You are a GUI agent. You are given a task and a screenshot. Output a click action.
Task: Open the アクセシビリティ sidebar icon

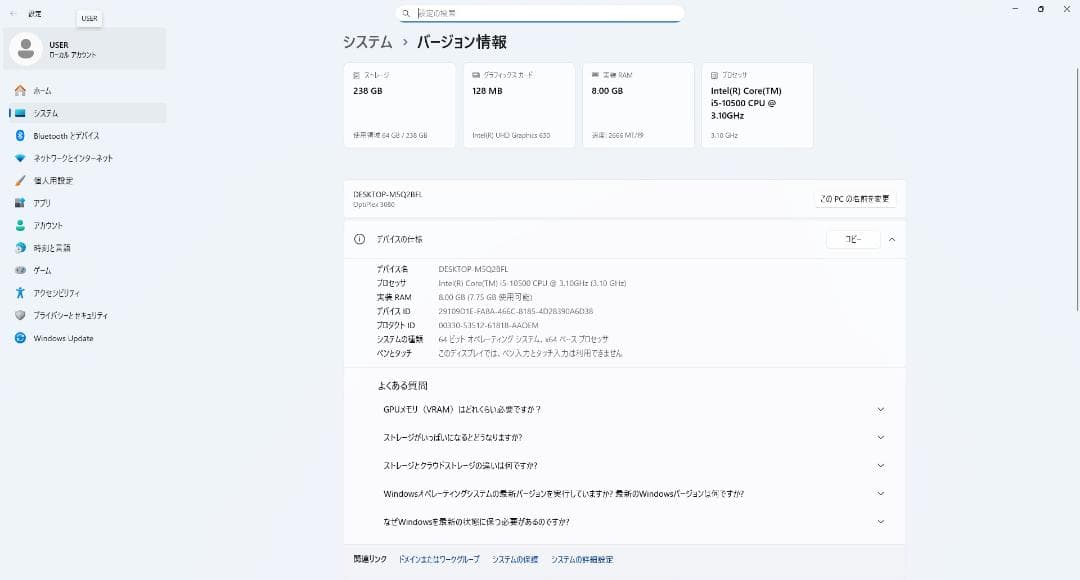20,293
